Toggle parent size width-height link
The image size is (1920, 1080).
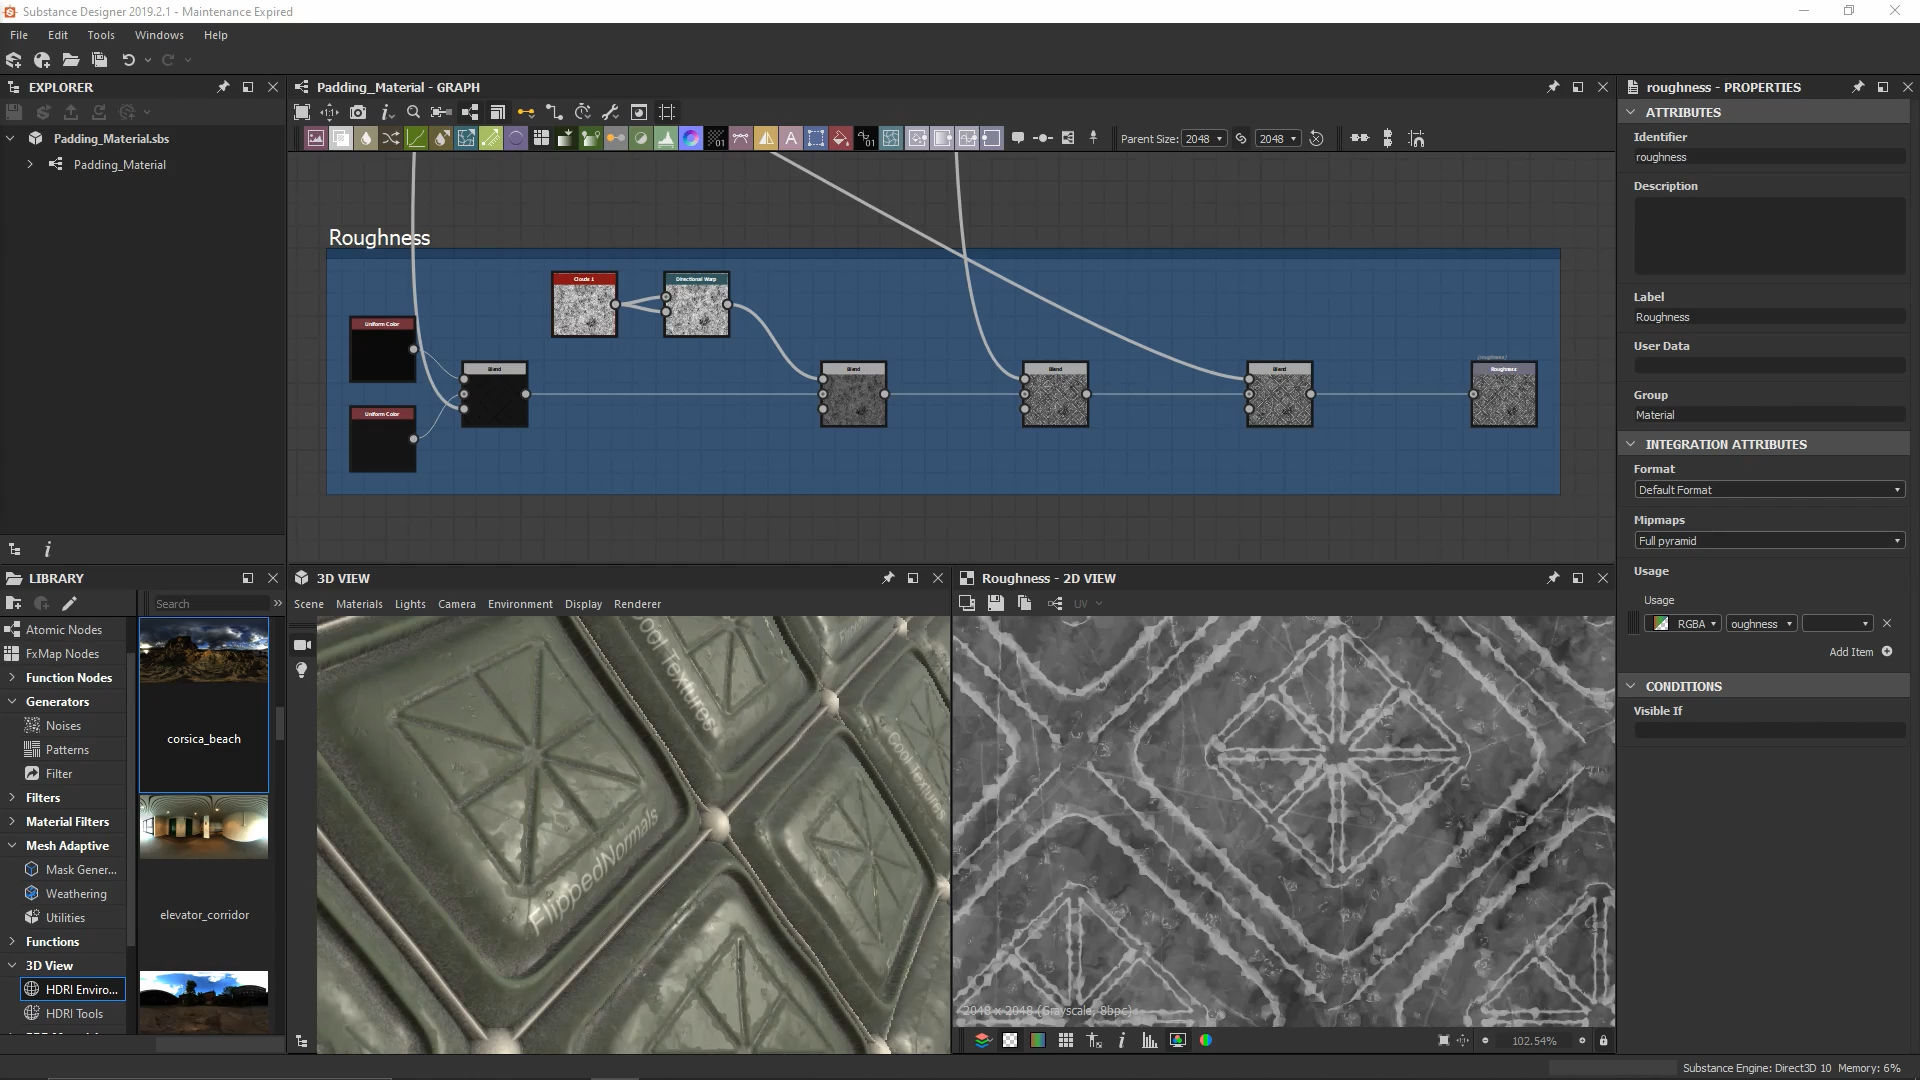[1241, 139]
